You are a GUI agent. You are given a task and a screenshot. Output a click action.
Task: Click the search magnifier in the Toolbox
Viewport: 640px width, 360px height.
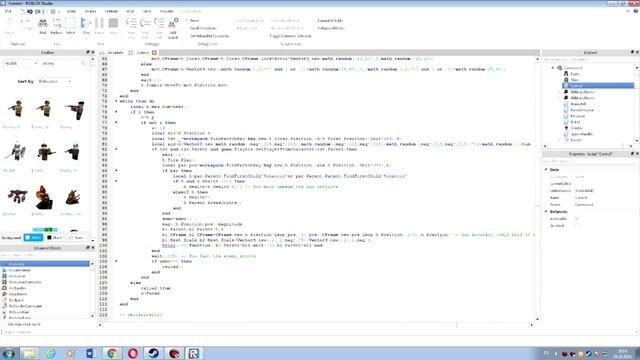pos(83,63)
